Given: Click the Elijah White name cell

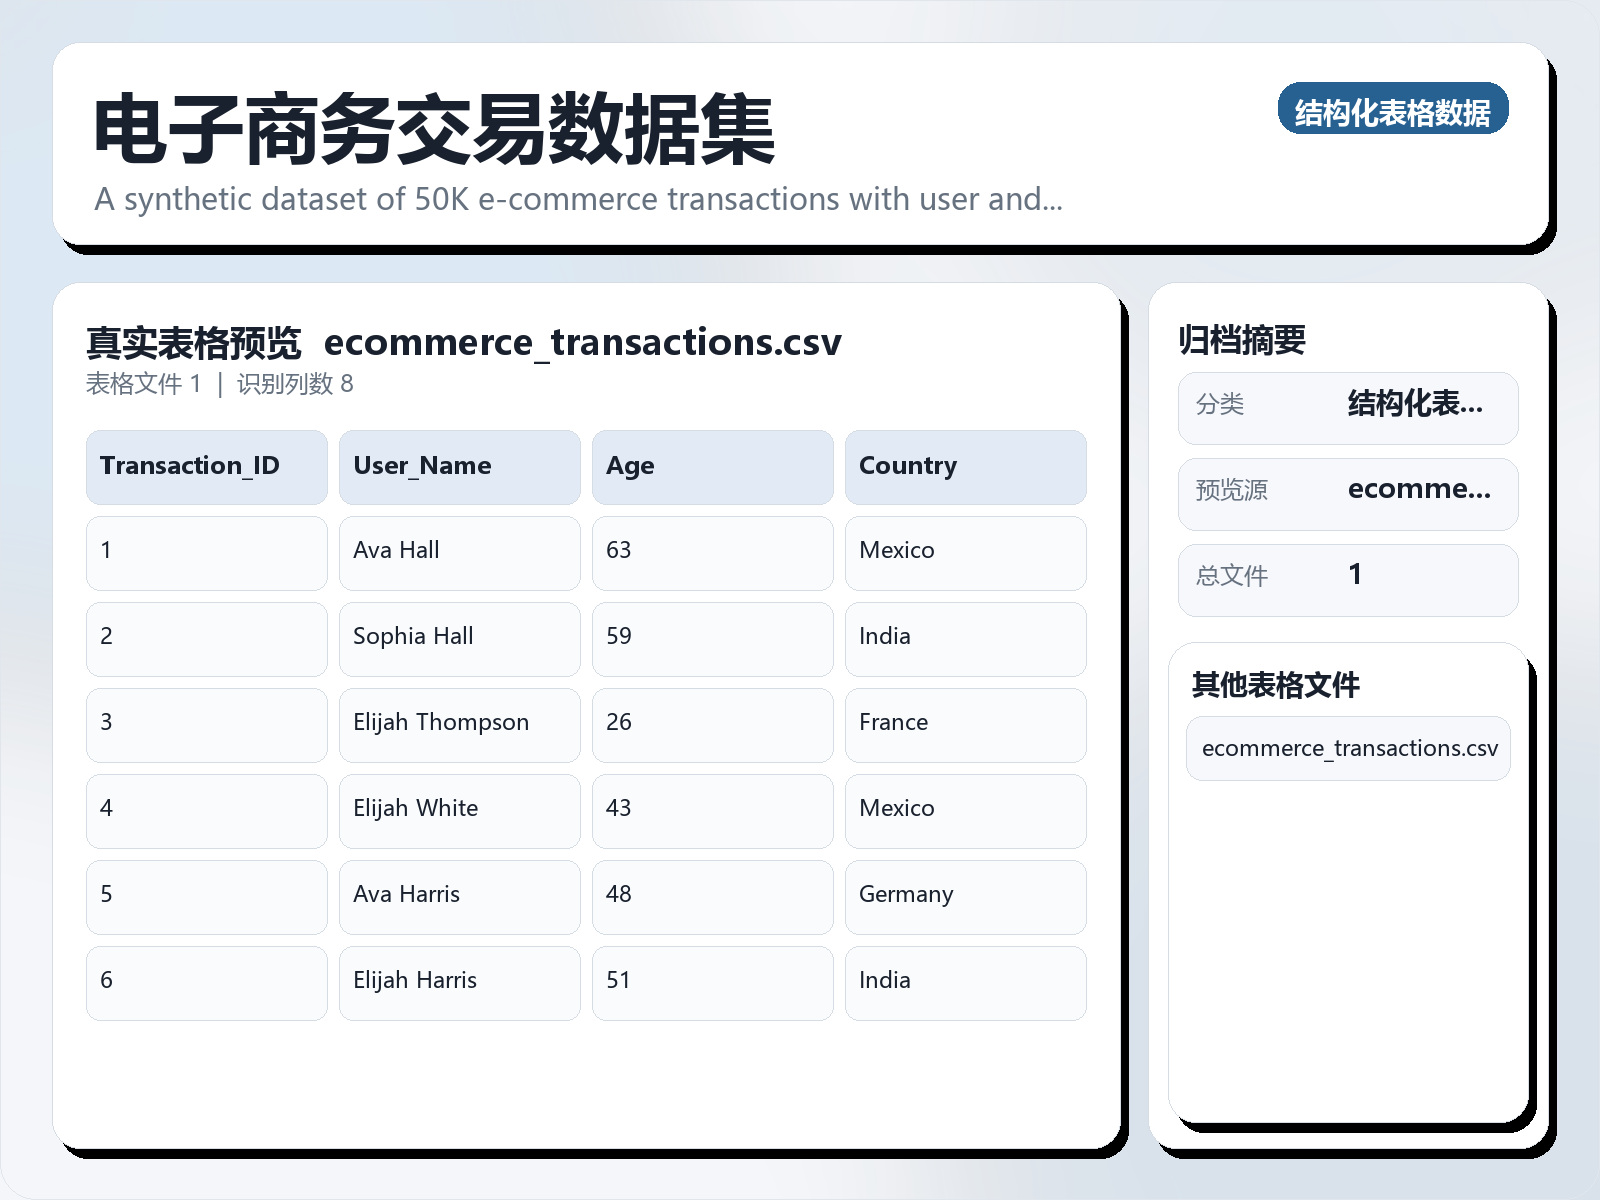Looking at the screenshot, I should pos(459,810).
